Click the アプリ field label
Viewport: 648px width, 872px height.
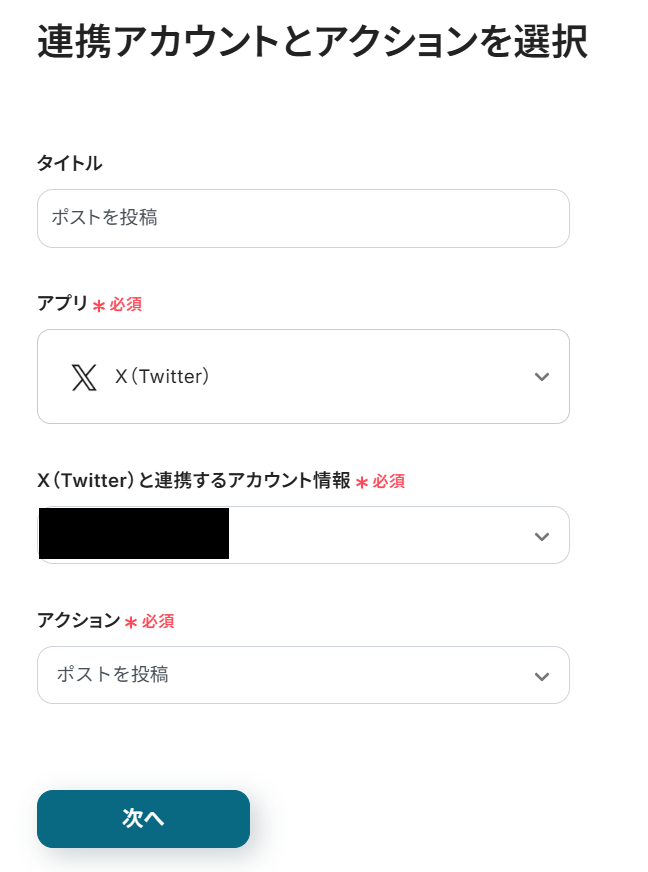[x=62, y=304]
